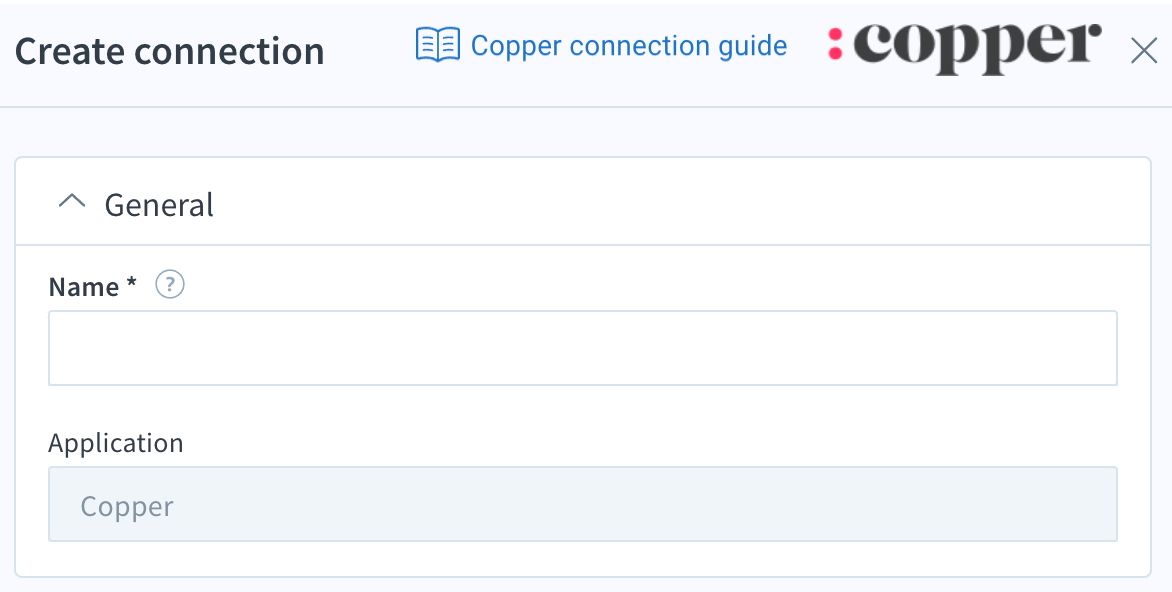Show help tooltip for Name field

170,285
